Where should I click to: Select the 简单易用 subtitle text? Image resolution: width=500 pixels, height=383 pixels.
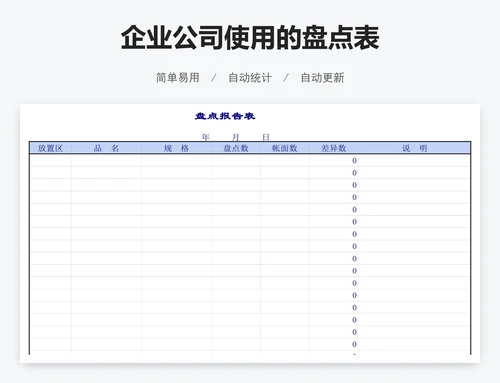click(x=178, y=78)
